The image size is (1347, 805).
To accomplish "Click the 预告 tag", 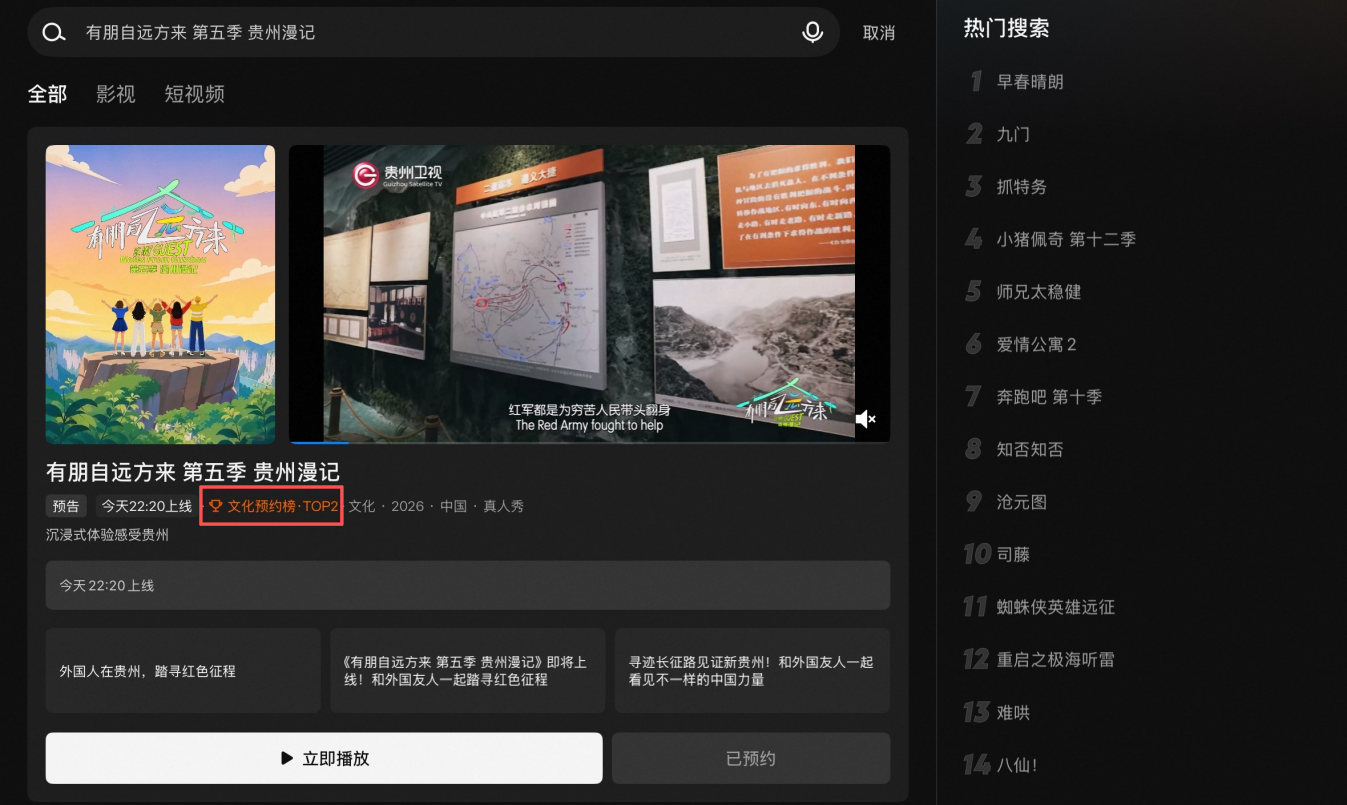I will 67,506.
